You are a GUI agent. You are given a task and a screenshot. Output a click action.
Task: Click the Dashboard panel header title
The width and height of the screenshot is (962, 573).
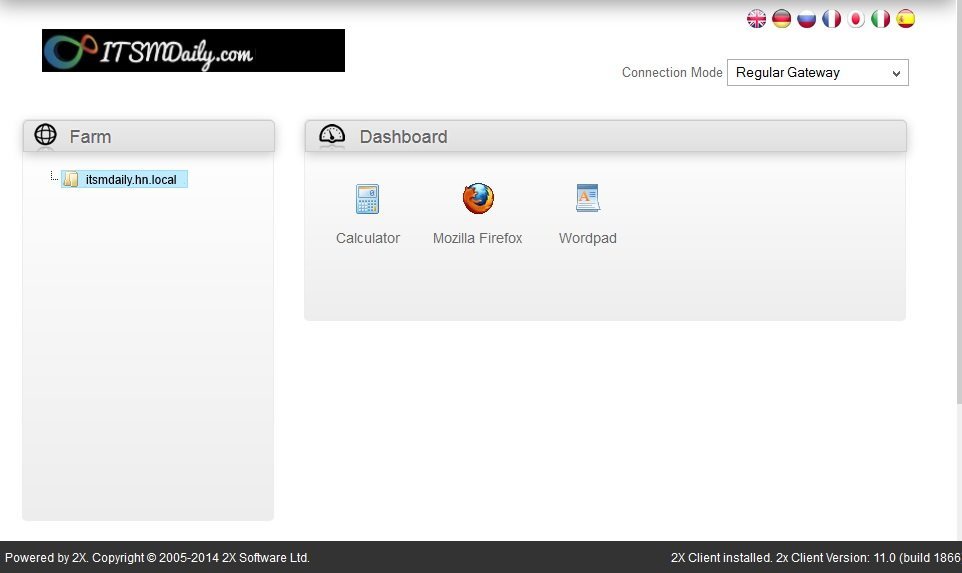click(x=403, y=137)
